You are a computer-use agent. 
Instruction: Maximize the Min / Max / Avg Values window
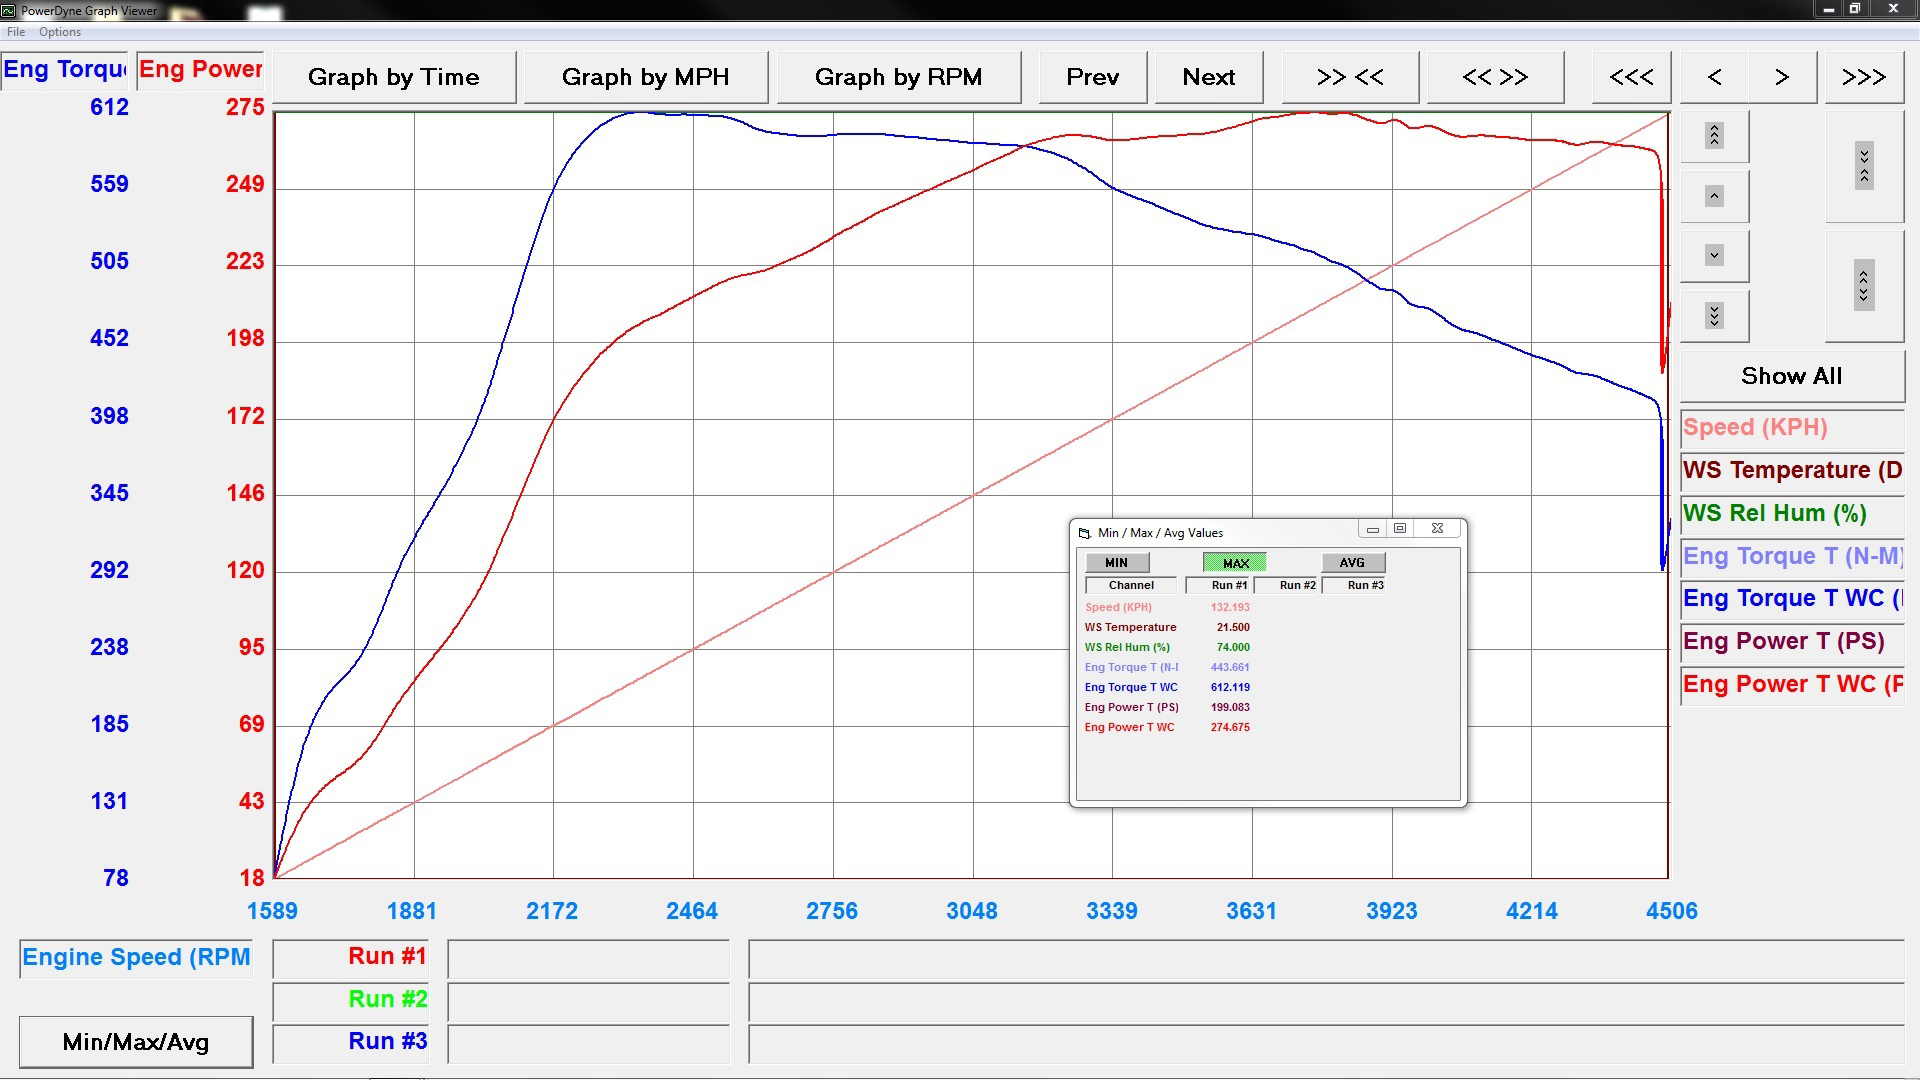pyautogui.click(x=1400, y=529)
